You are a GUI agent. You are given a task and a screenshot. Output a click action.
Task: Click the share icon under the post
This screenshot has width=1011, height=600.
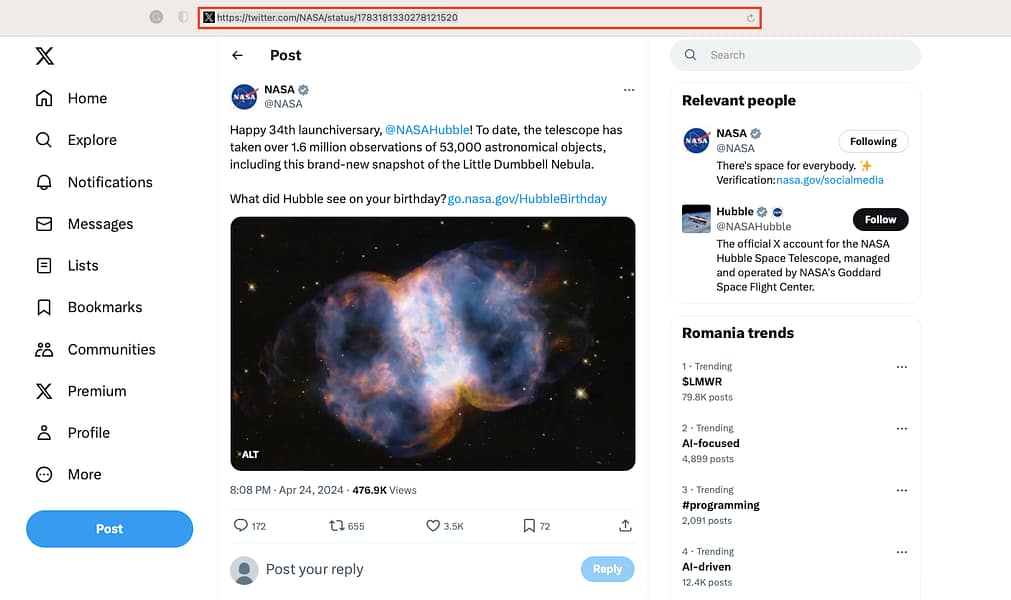click(624, 525)
